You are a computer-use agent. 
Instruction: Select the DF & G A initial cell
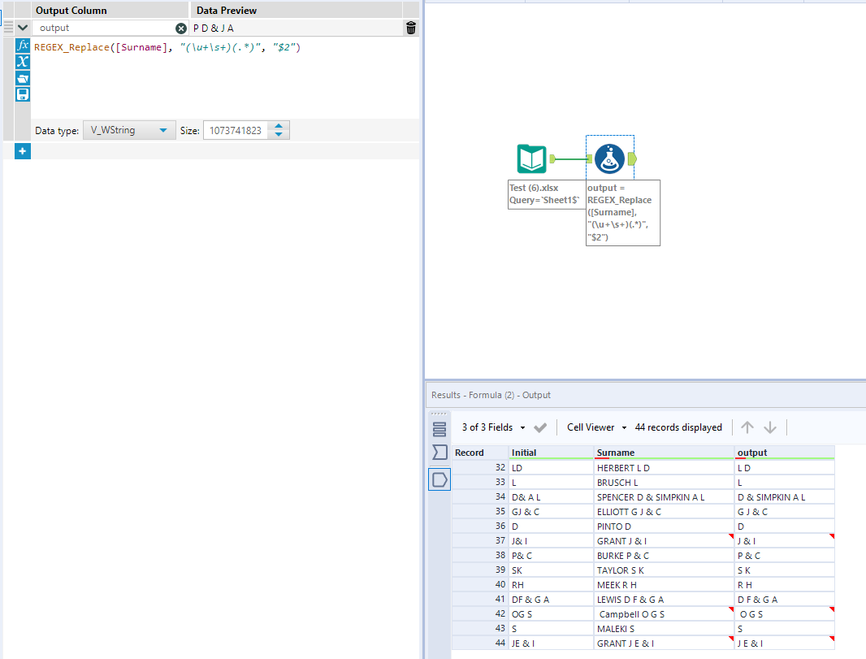pyautogui.click(x=551, y=599)
